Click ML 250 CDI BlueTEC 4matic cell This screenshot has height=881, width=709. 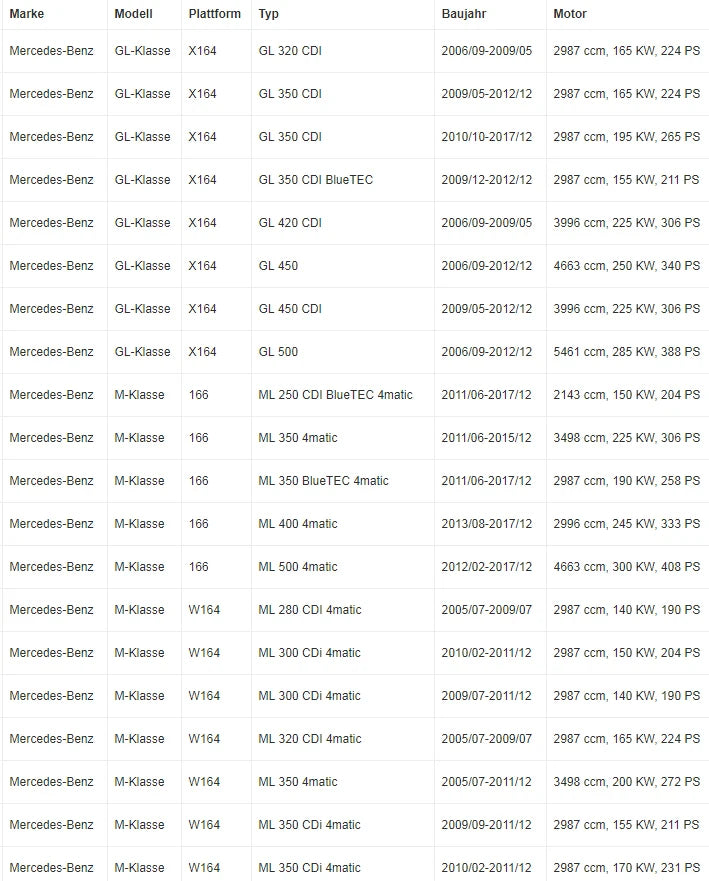coord(335,395)
